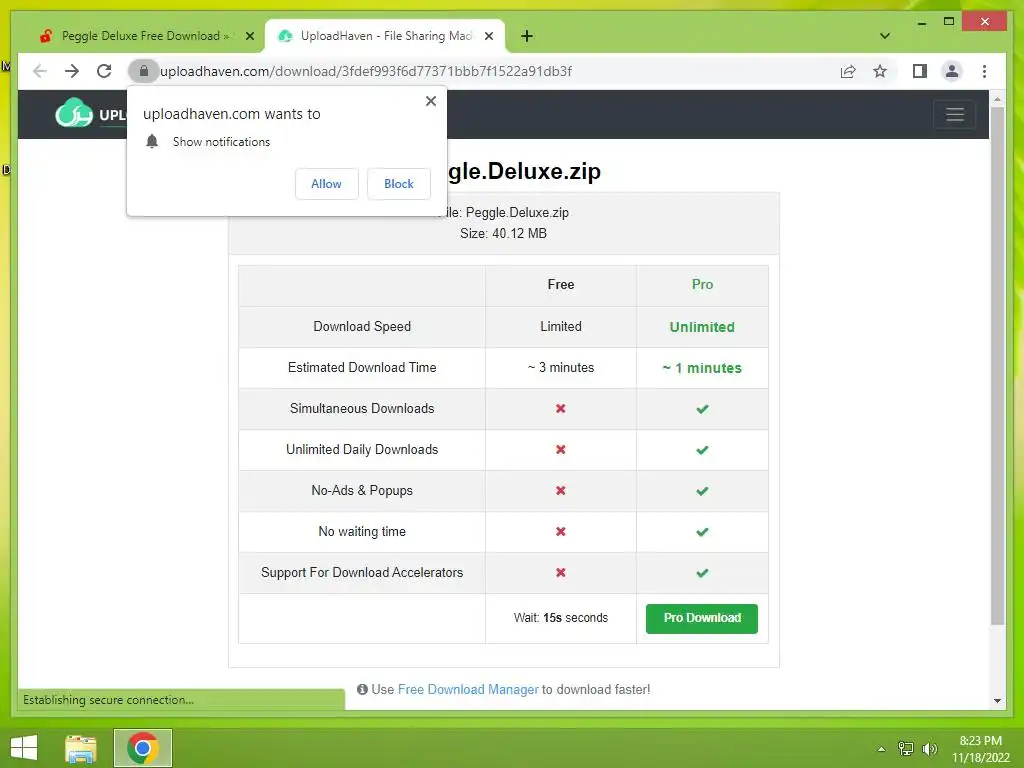The image size is (1024, 768).
Task: Open the Chrome three-dot menu
Action: pos(984,71)
